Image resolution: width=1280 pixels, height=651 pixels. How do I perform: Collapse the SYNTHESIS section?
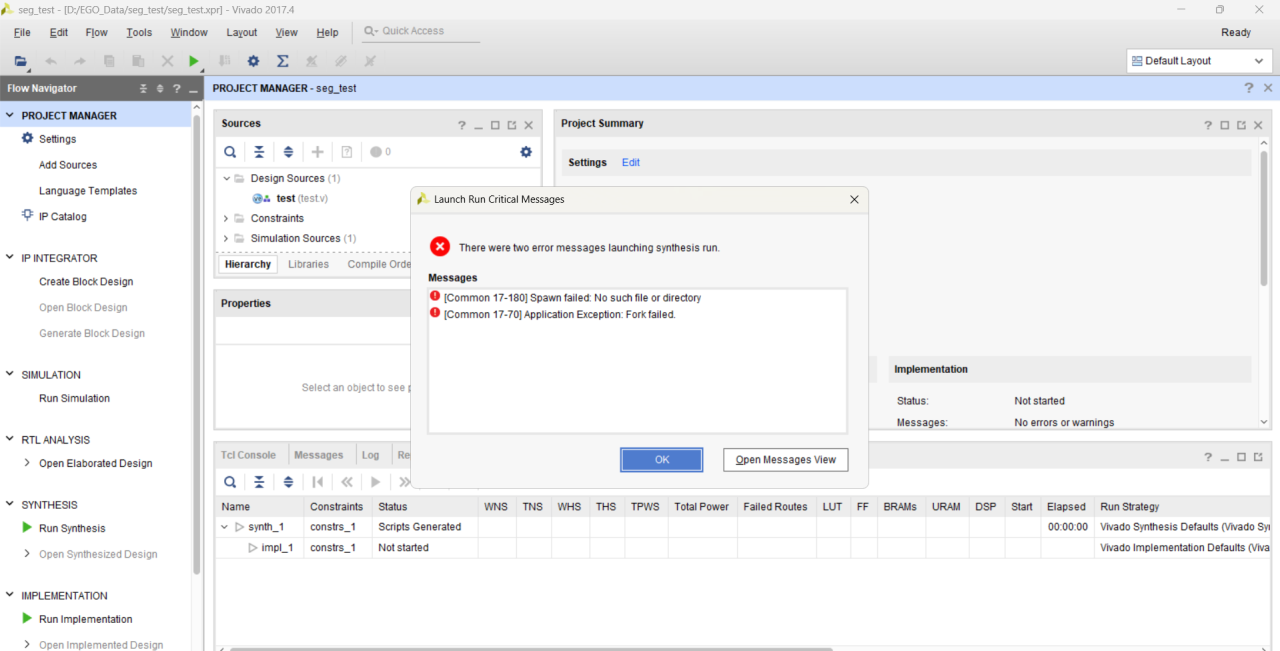[x=10, y=504]
